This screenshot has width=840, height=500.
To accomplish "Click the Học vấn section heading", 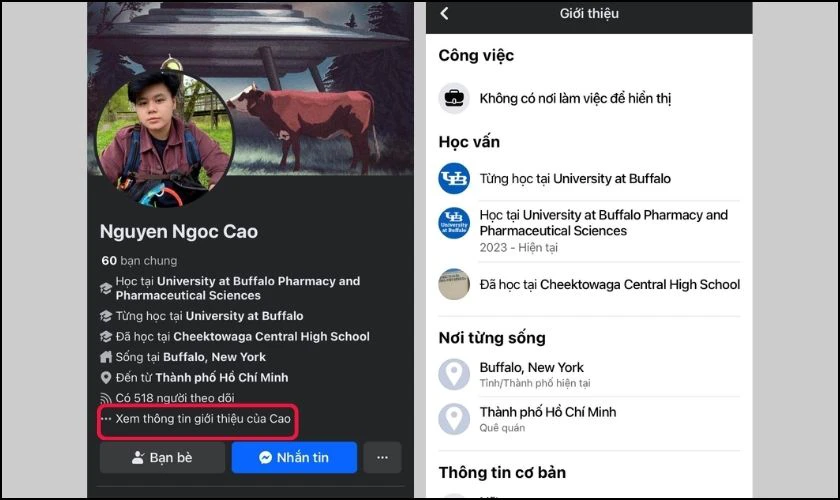I will pos(469,142).
